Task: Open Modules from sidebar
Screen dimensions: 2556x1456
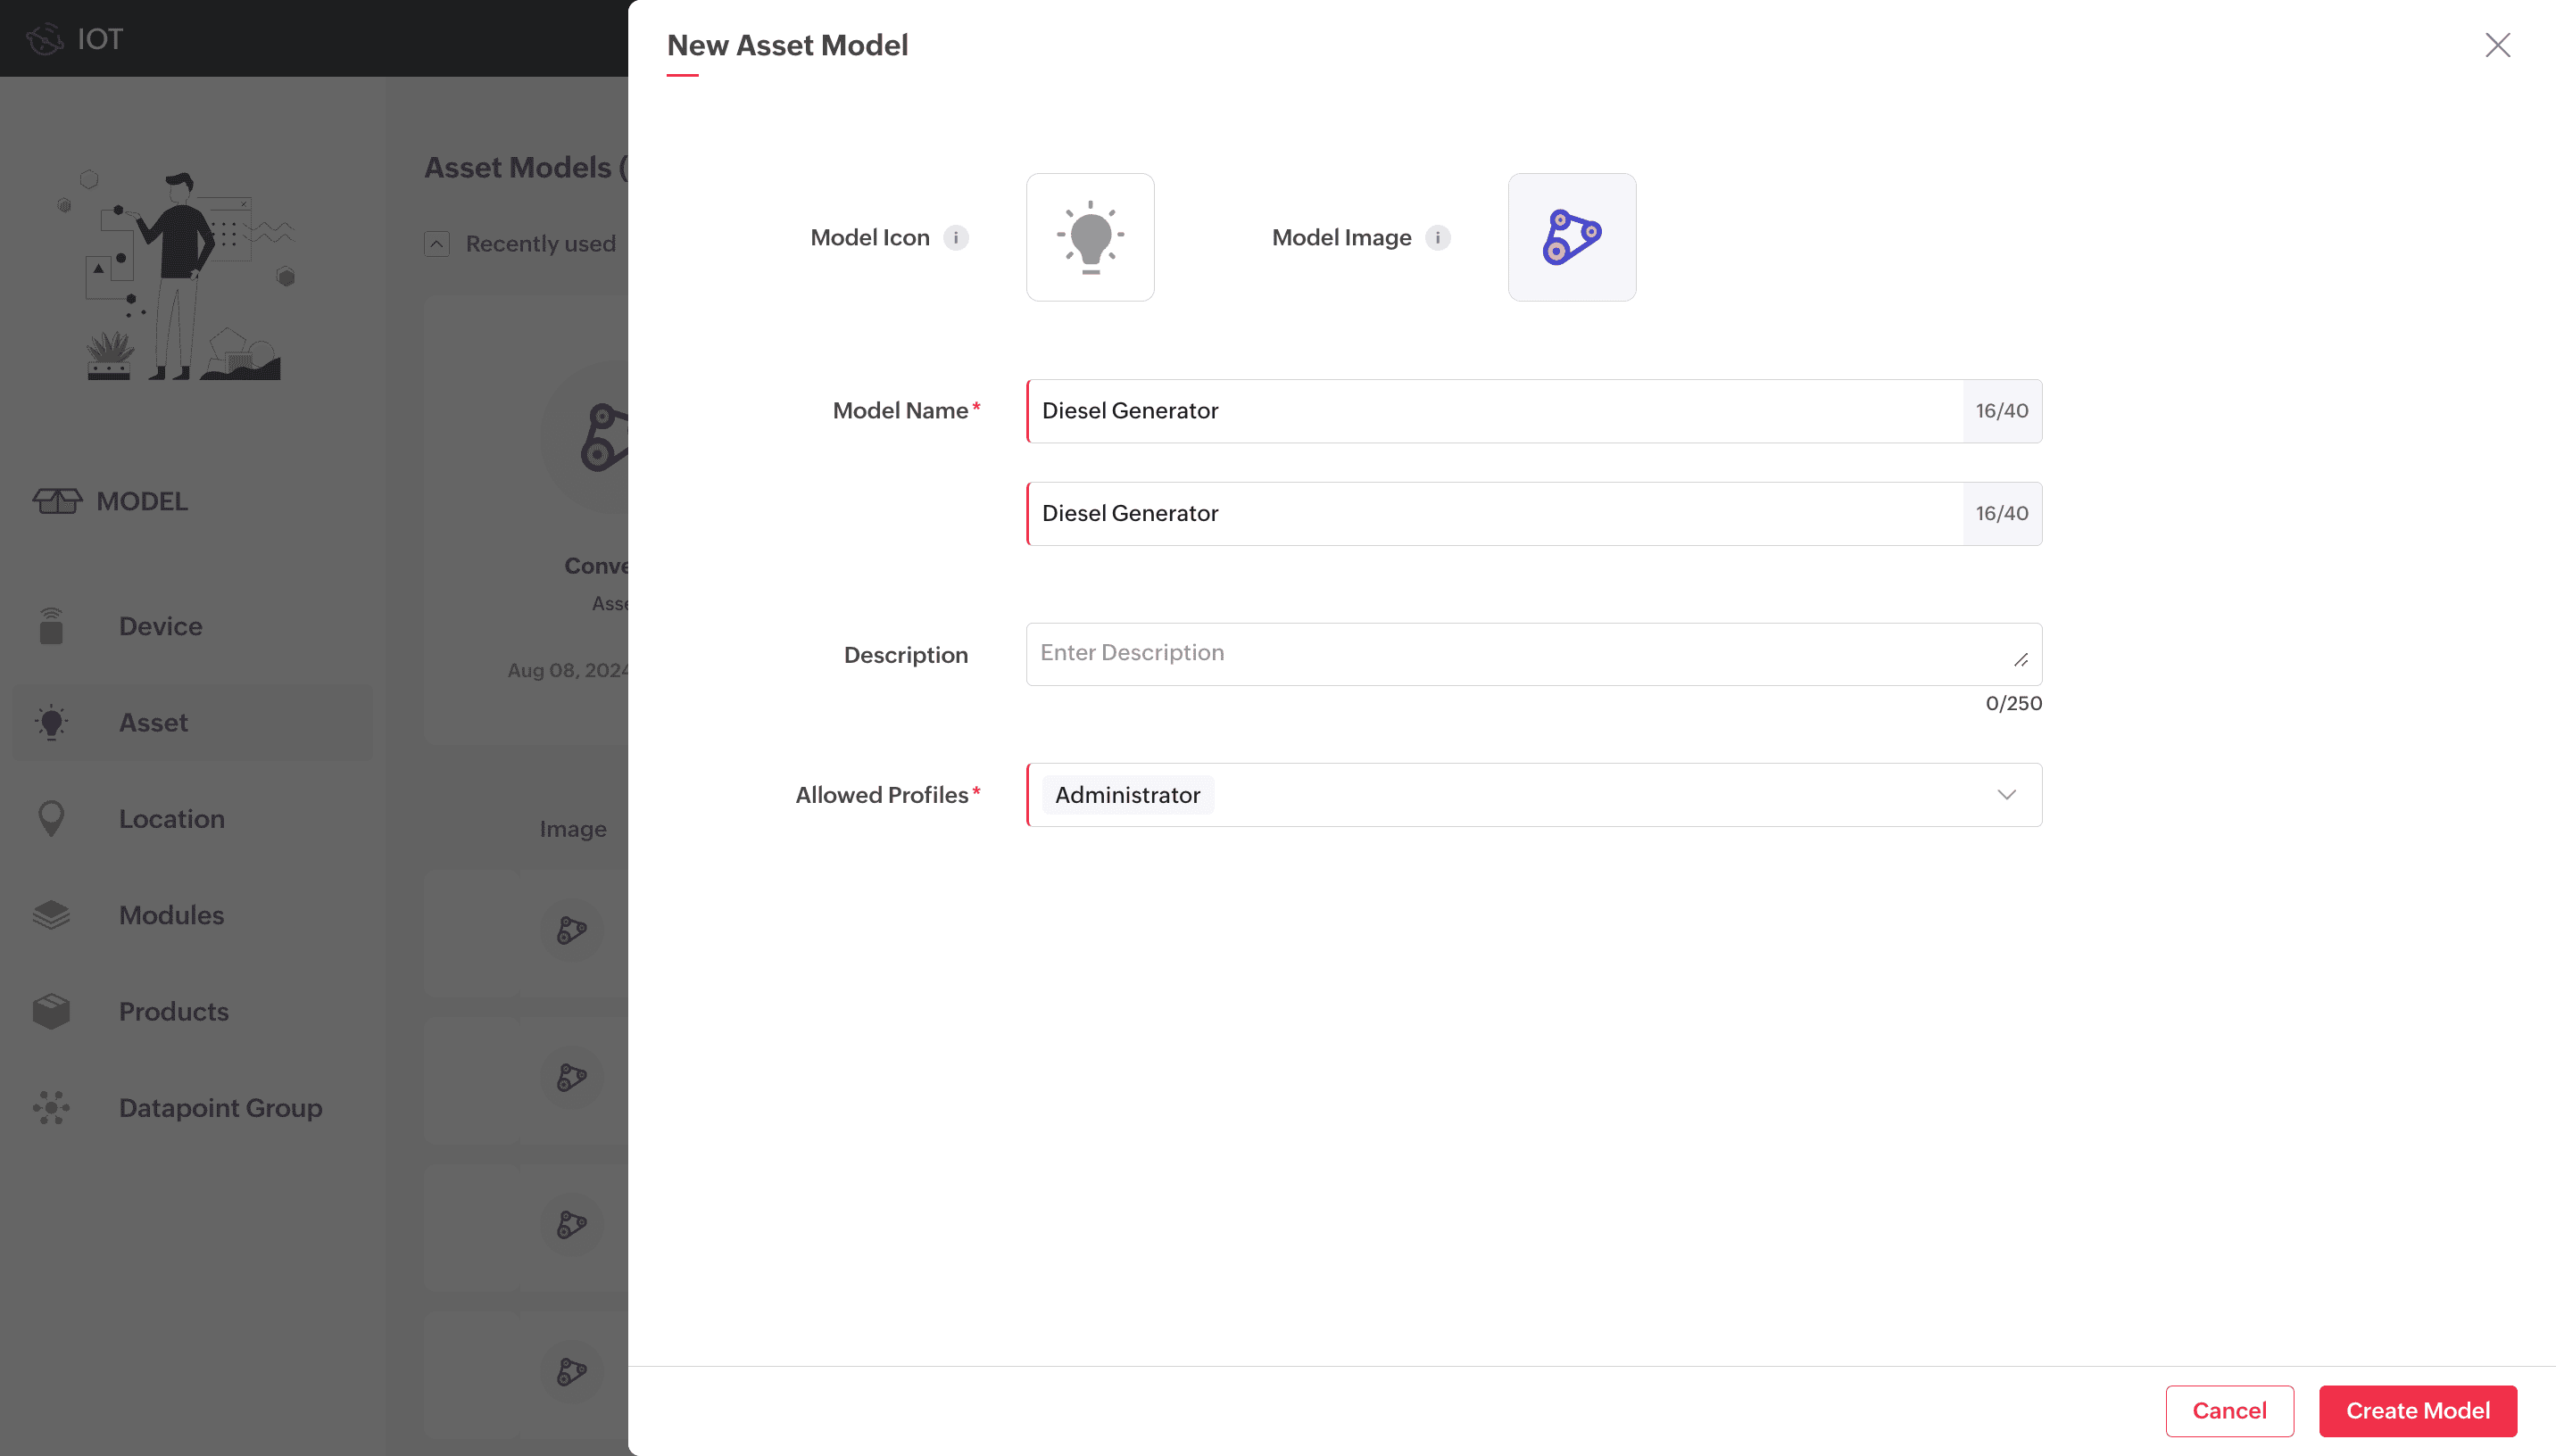Action: point(171,915)
